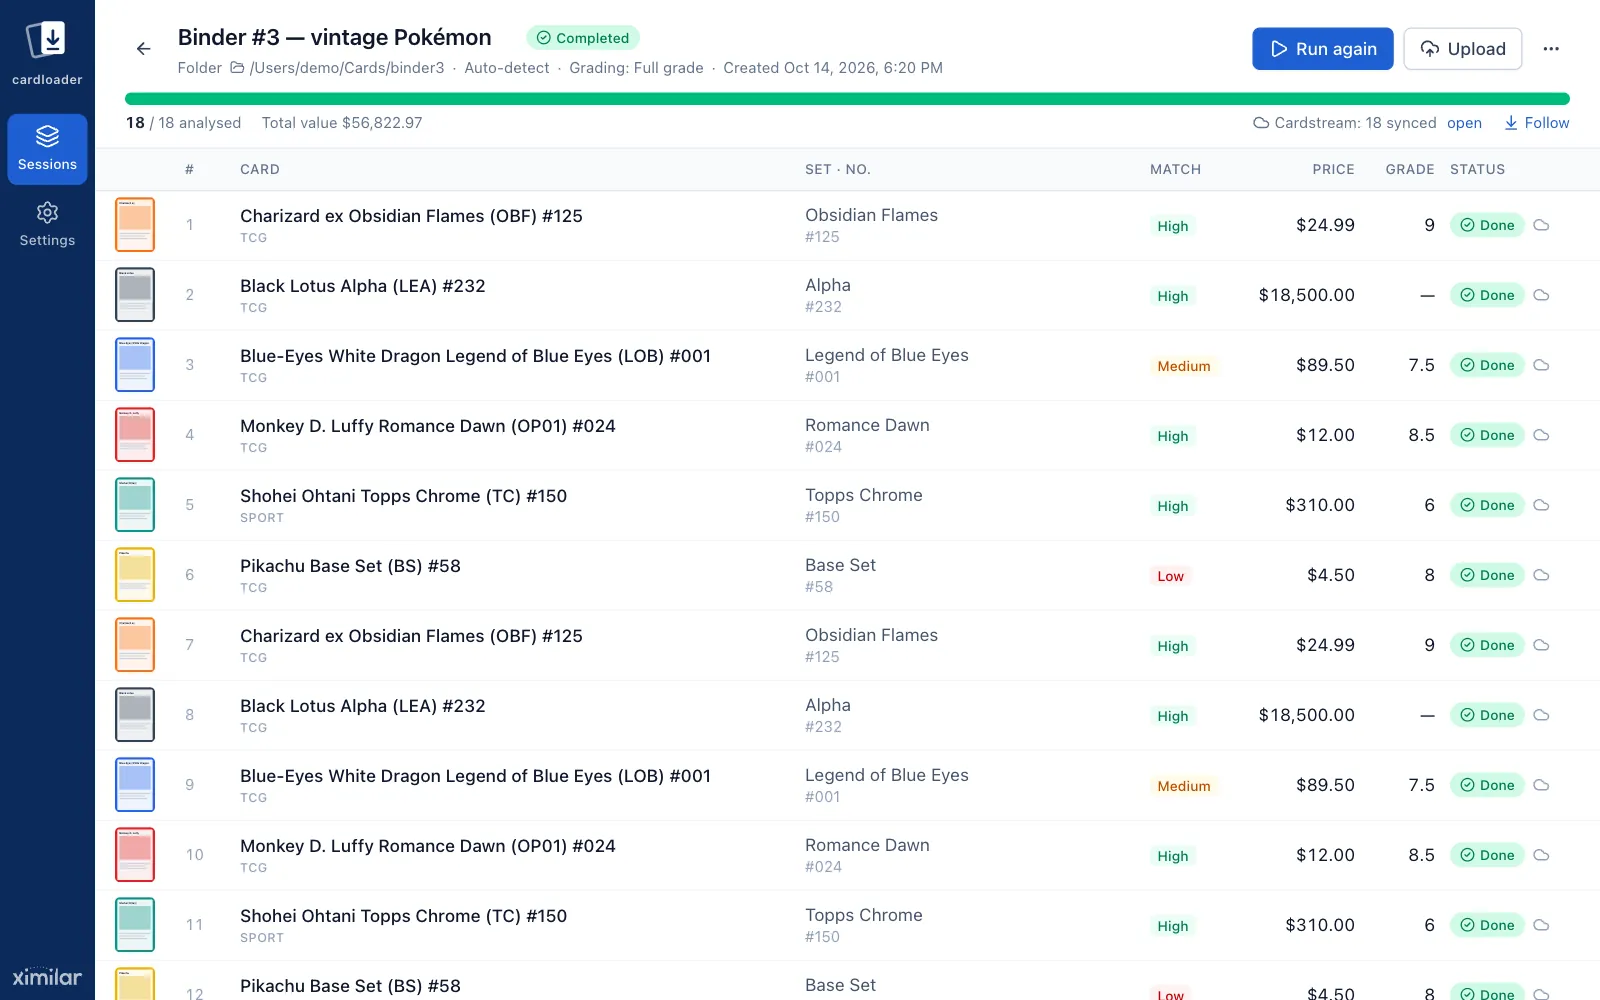Click the Cardstream cloud icon
Image resolution: width=1600 pixels, height=1000 pixels.
1261,123
